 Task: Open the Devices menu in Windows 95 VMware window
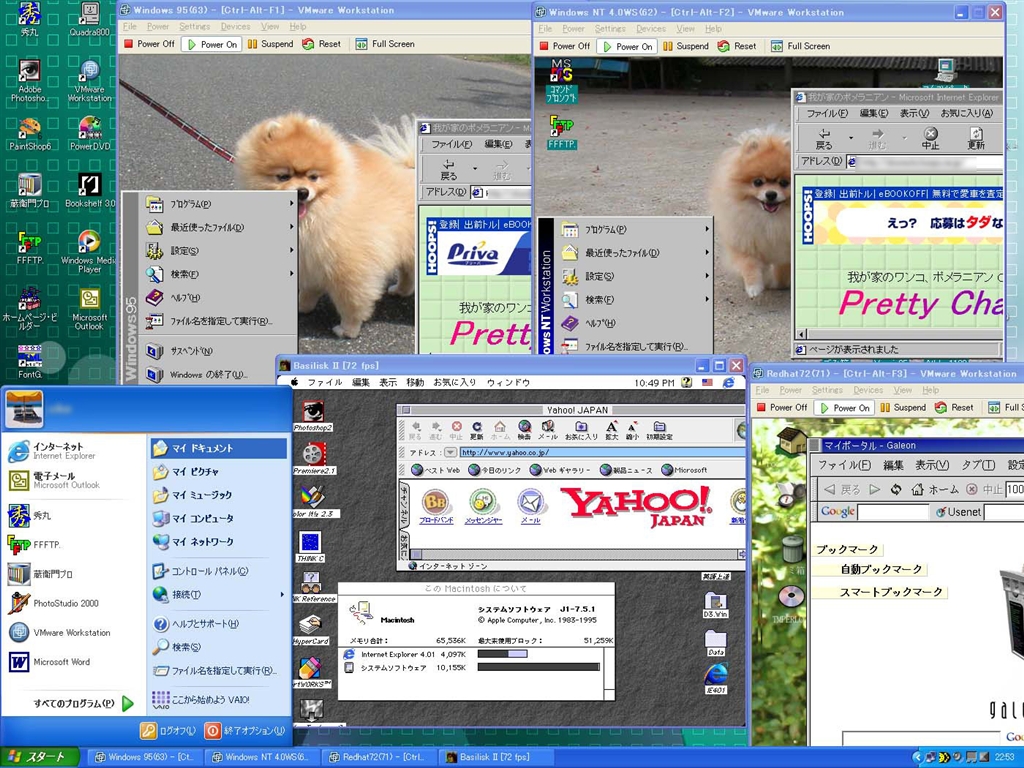[x=235, y=27]
